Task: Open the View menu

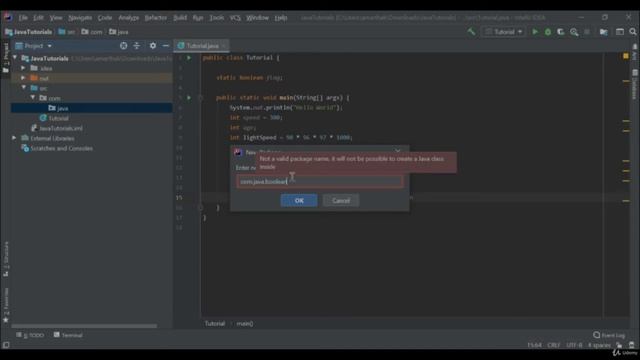Action: pos(56,18)
